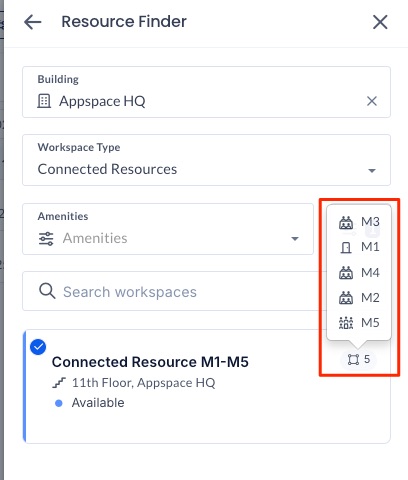Click the amenities sliders icon
This screenshot has height=480, width=408.
click(46, 239)
